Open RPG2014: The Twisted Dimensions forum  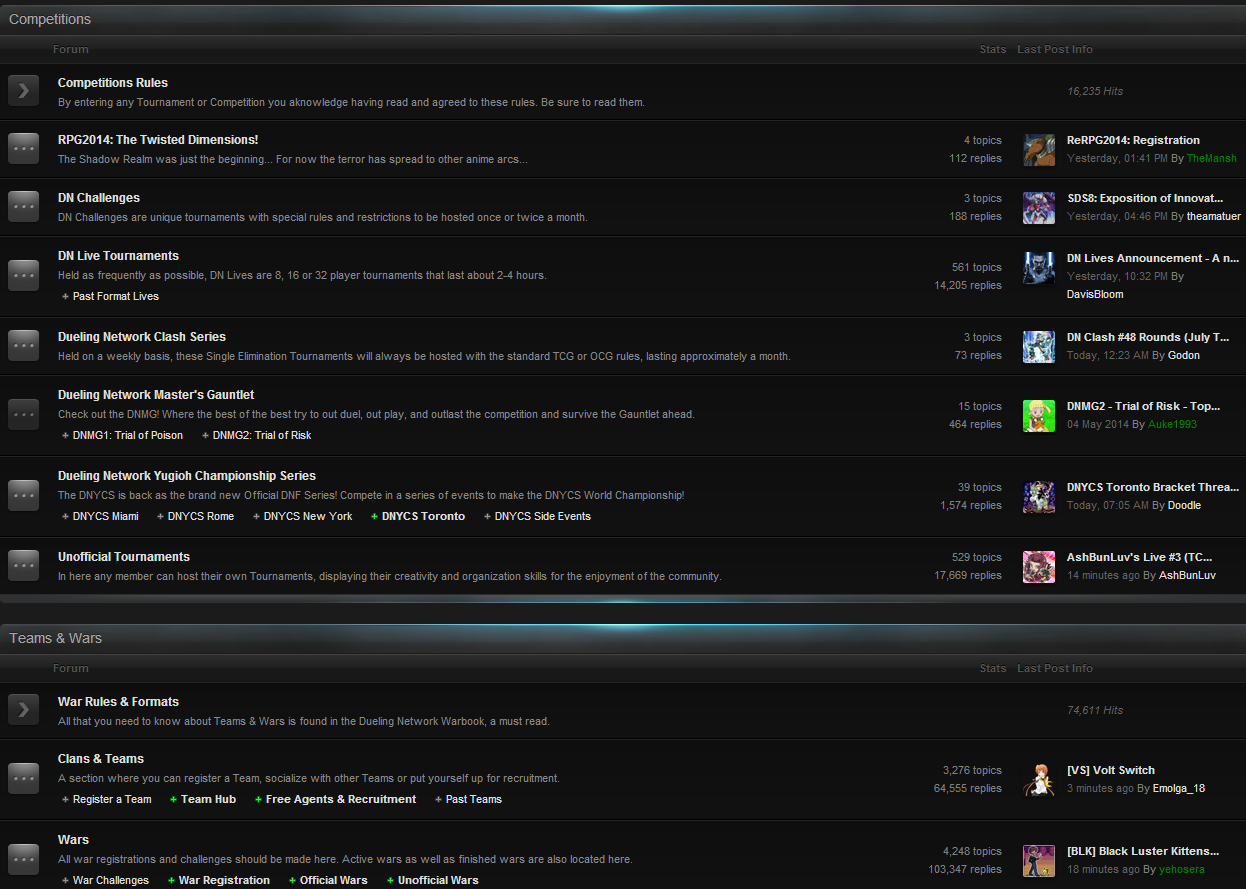(x=158, y=140)
